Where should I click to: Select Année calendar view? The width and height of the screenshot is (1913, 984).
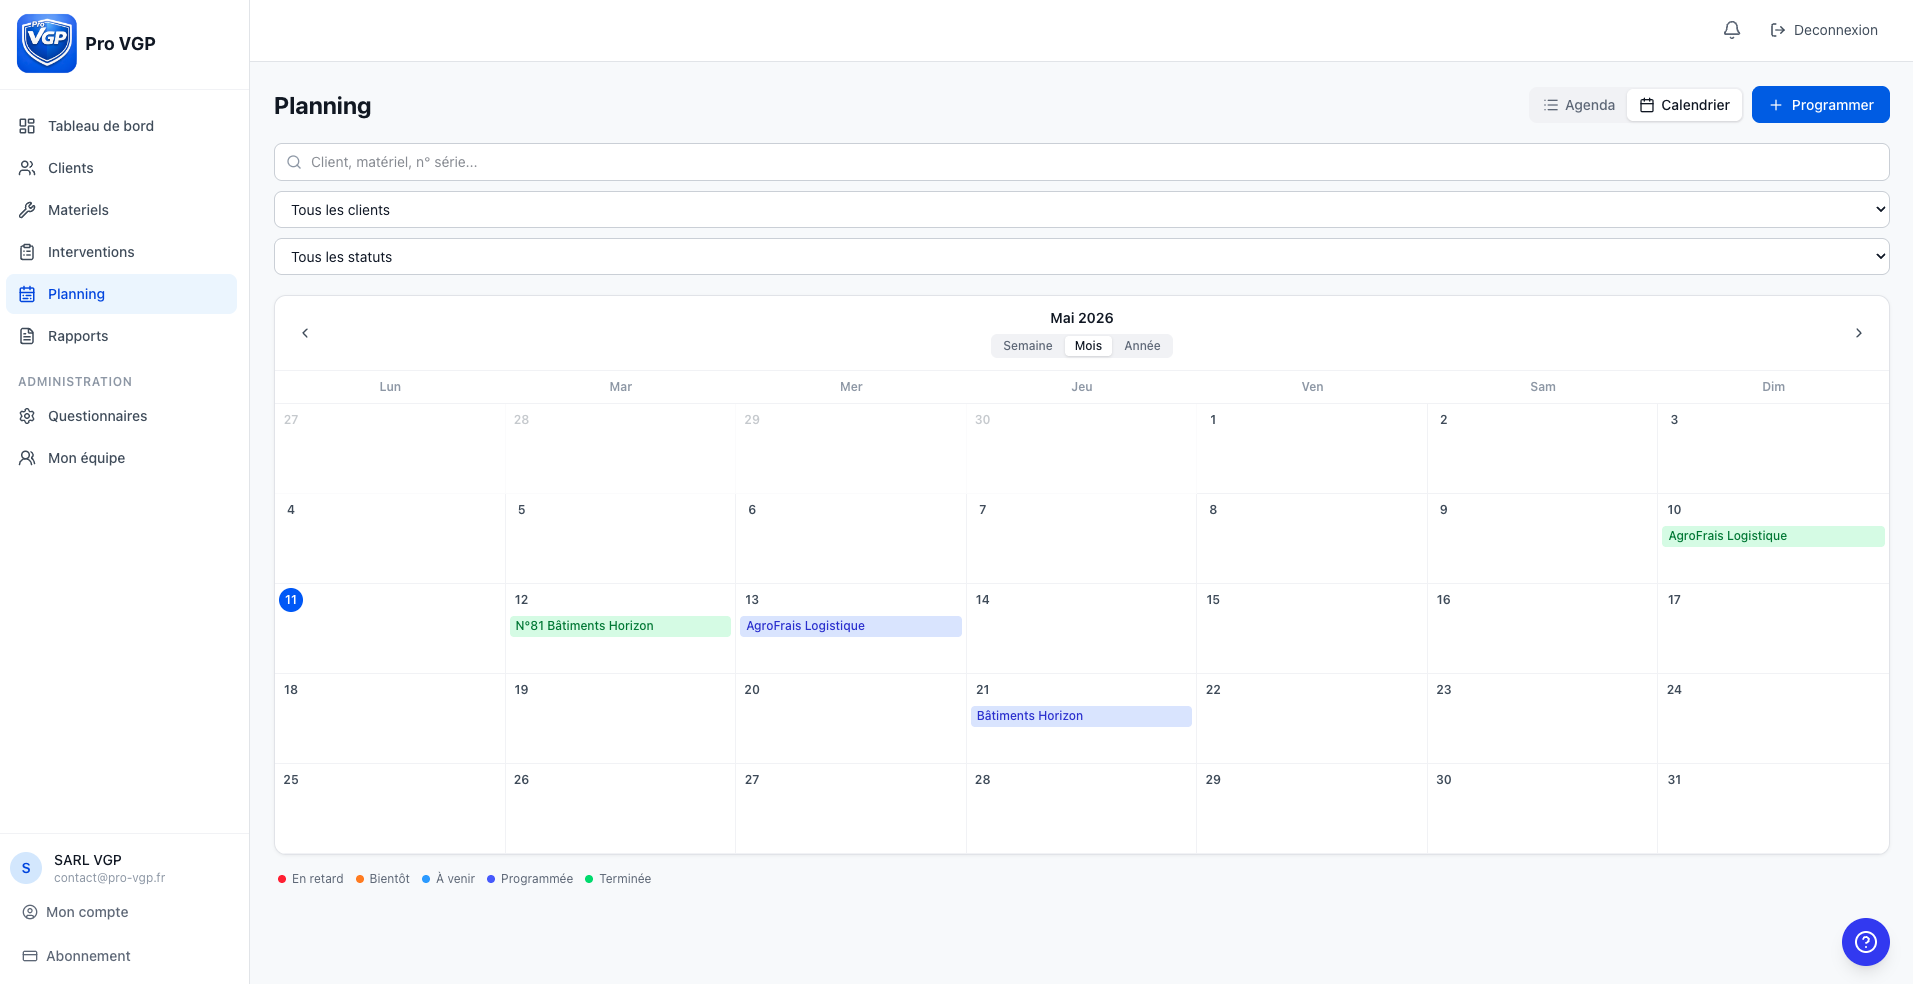pyautogui.click(x=1142, y=346)
